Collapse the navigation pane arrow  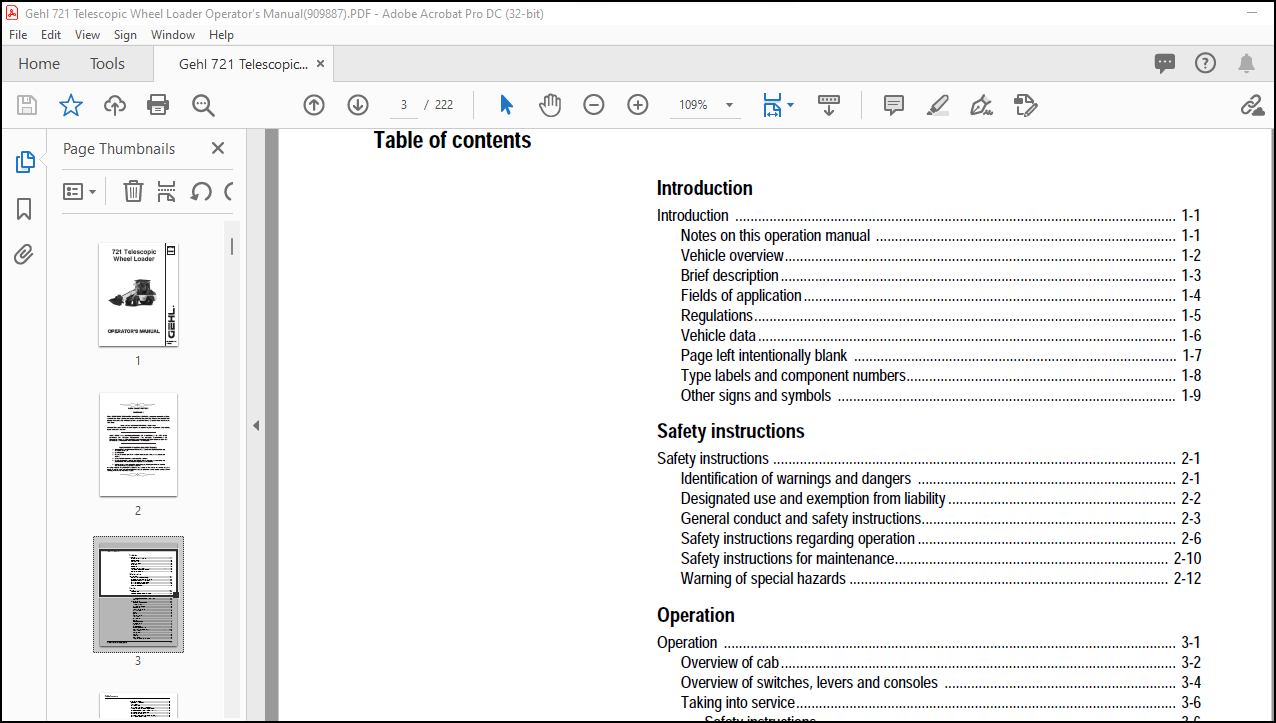click(x=256, y=425)
